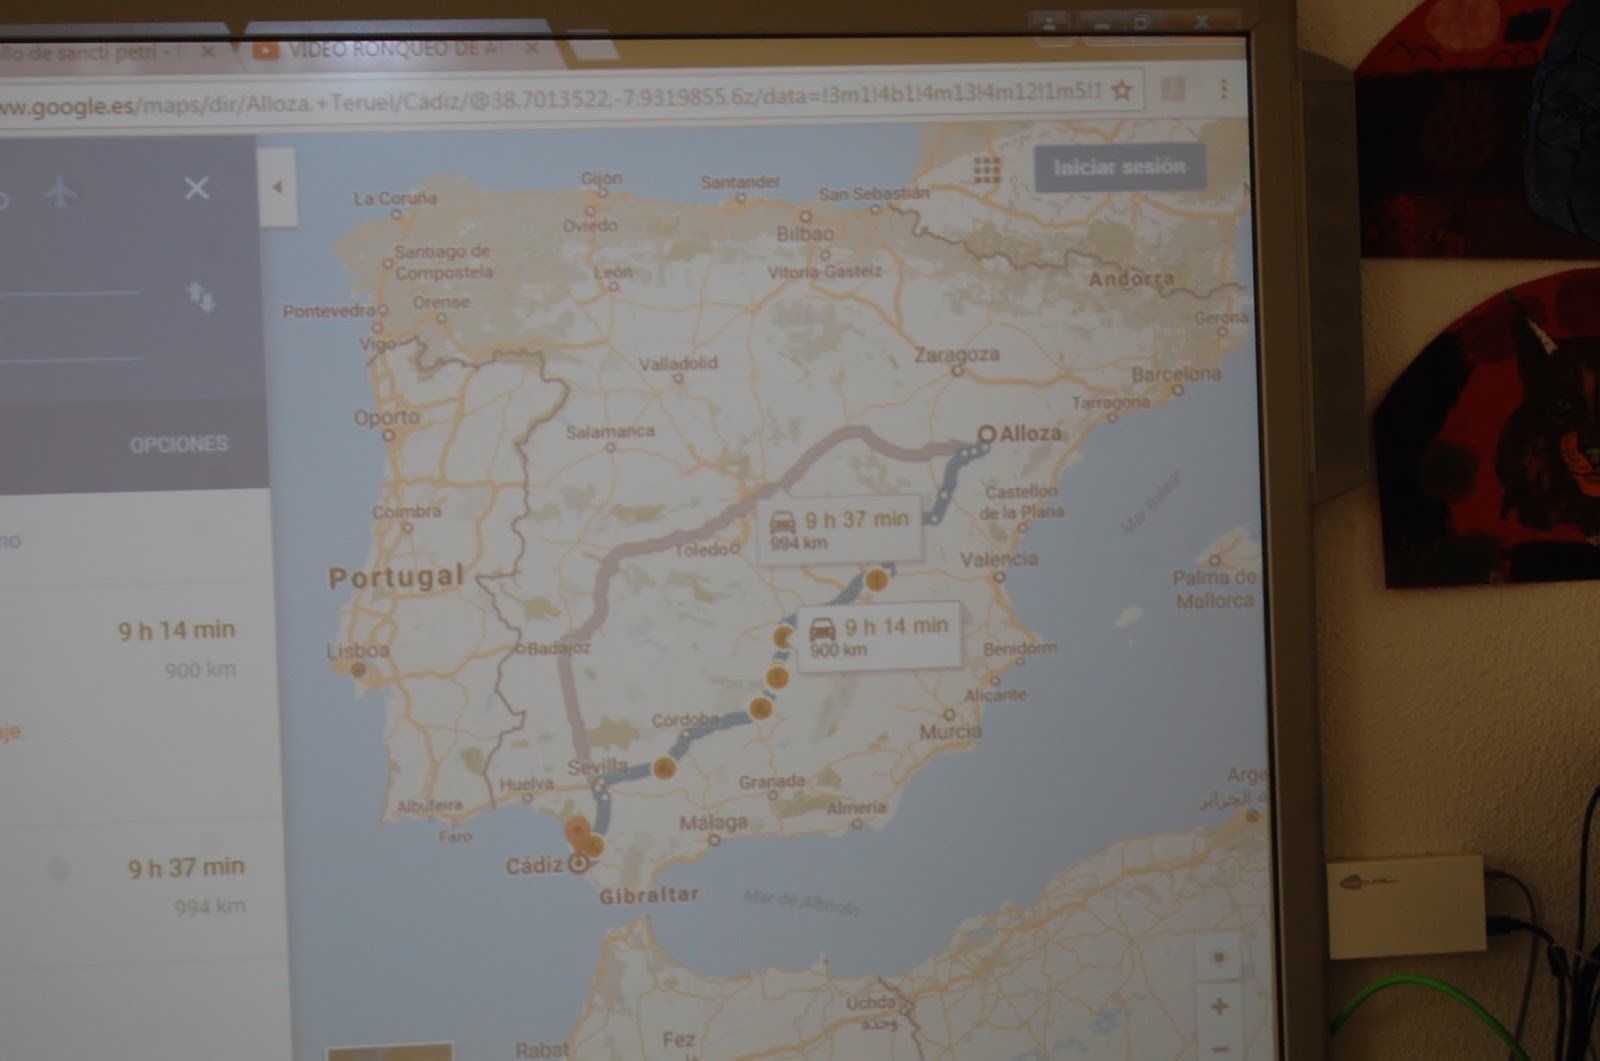Screen dimensions: 1600x1061
Task: Open the Google apps grid
Action: (x=986, y=170)
